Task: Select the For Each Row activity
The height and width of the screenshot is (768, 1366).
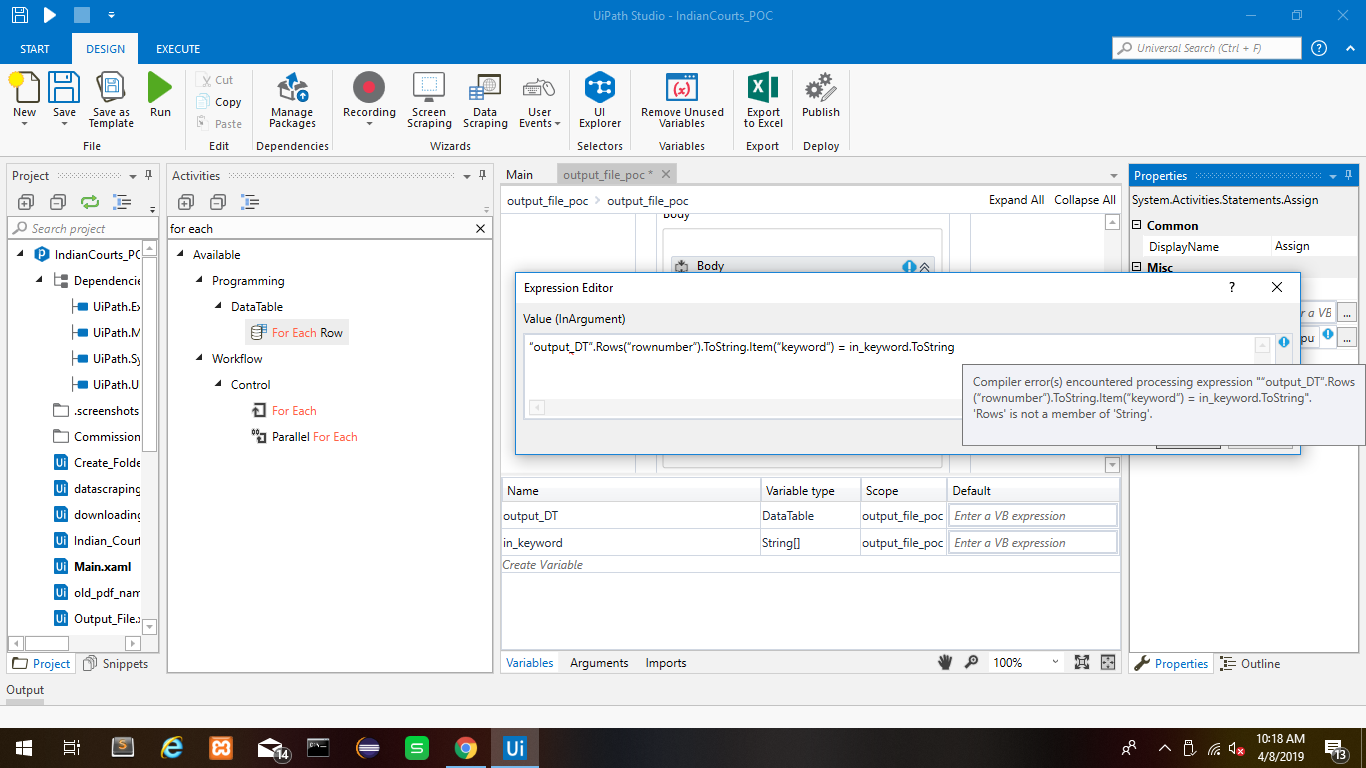Action: 307,333
